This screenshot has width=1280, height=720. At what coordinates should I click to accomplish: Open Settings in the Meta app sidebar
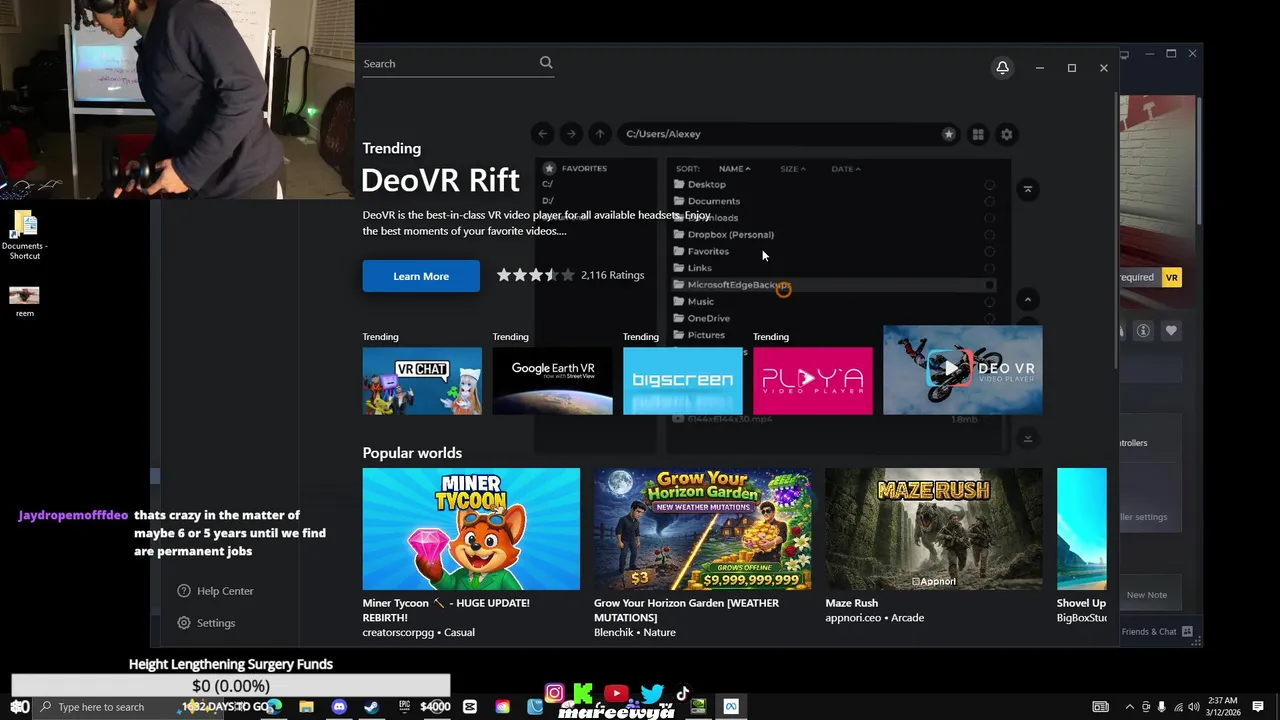(216, 623)
